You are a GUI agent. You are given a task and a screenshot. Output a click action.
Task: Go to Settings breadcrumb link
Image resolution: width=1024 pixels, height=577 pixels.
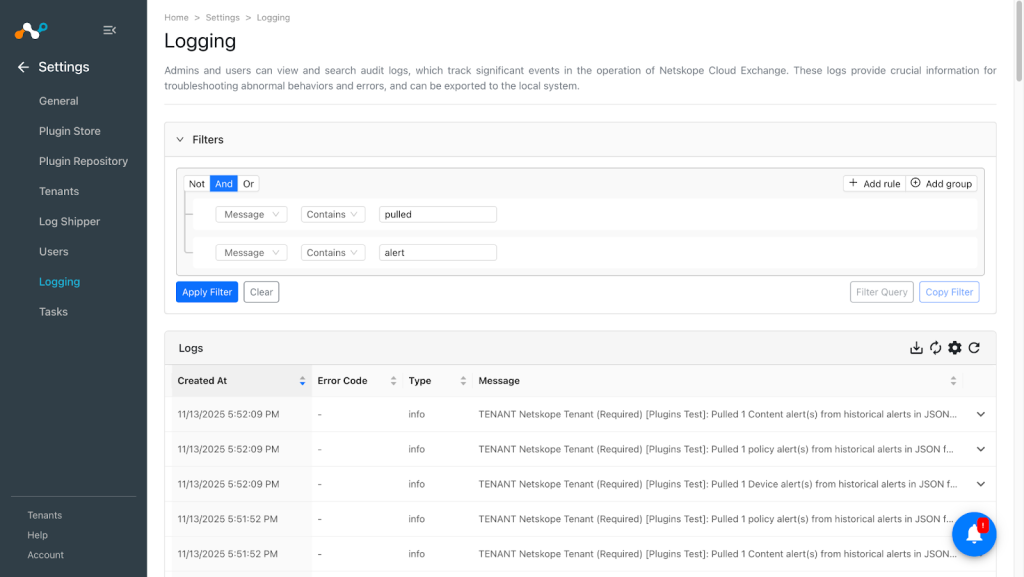tap(223, 18)
